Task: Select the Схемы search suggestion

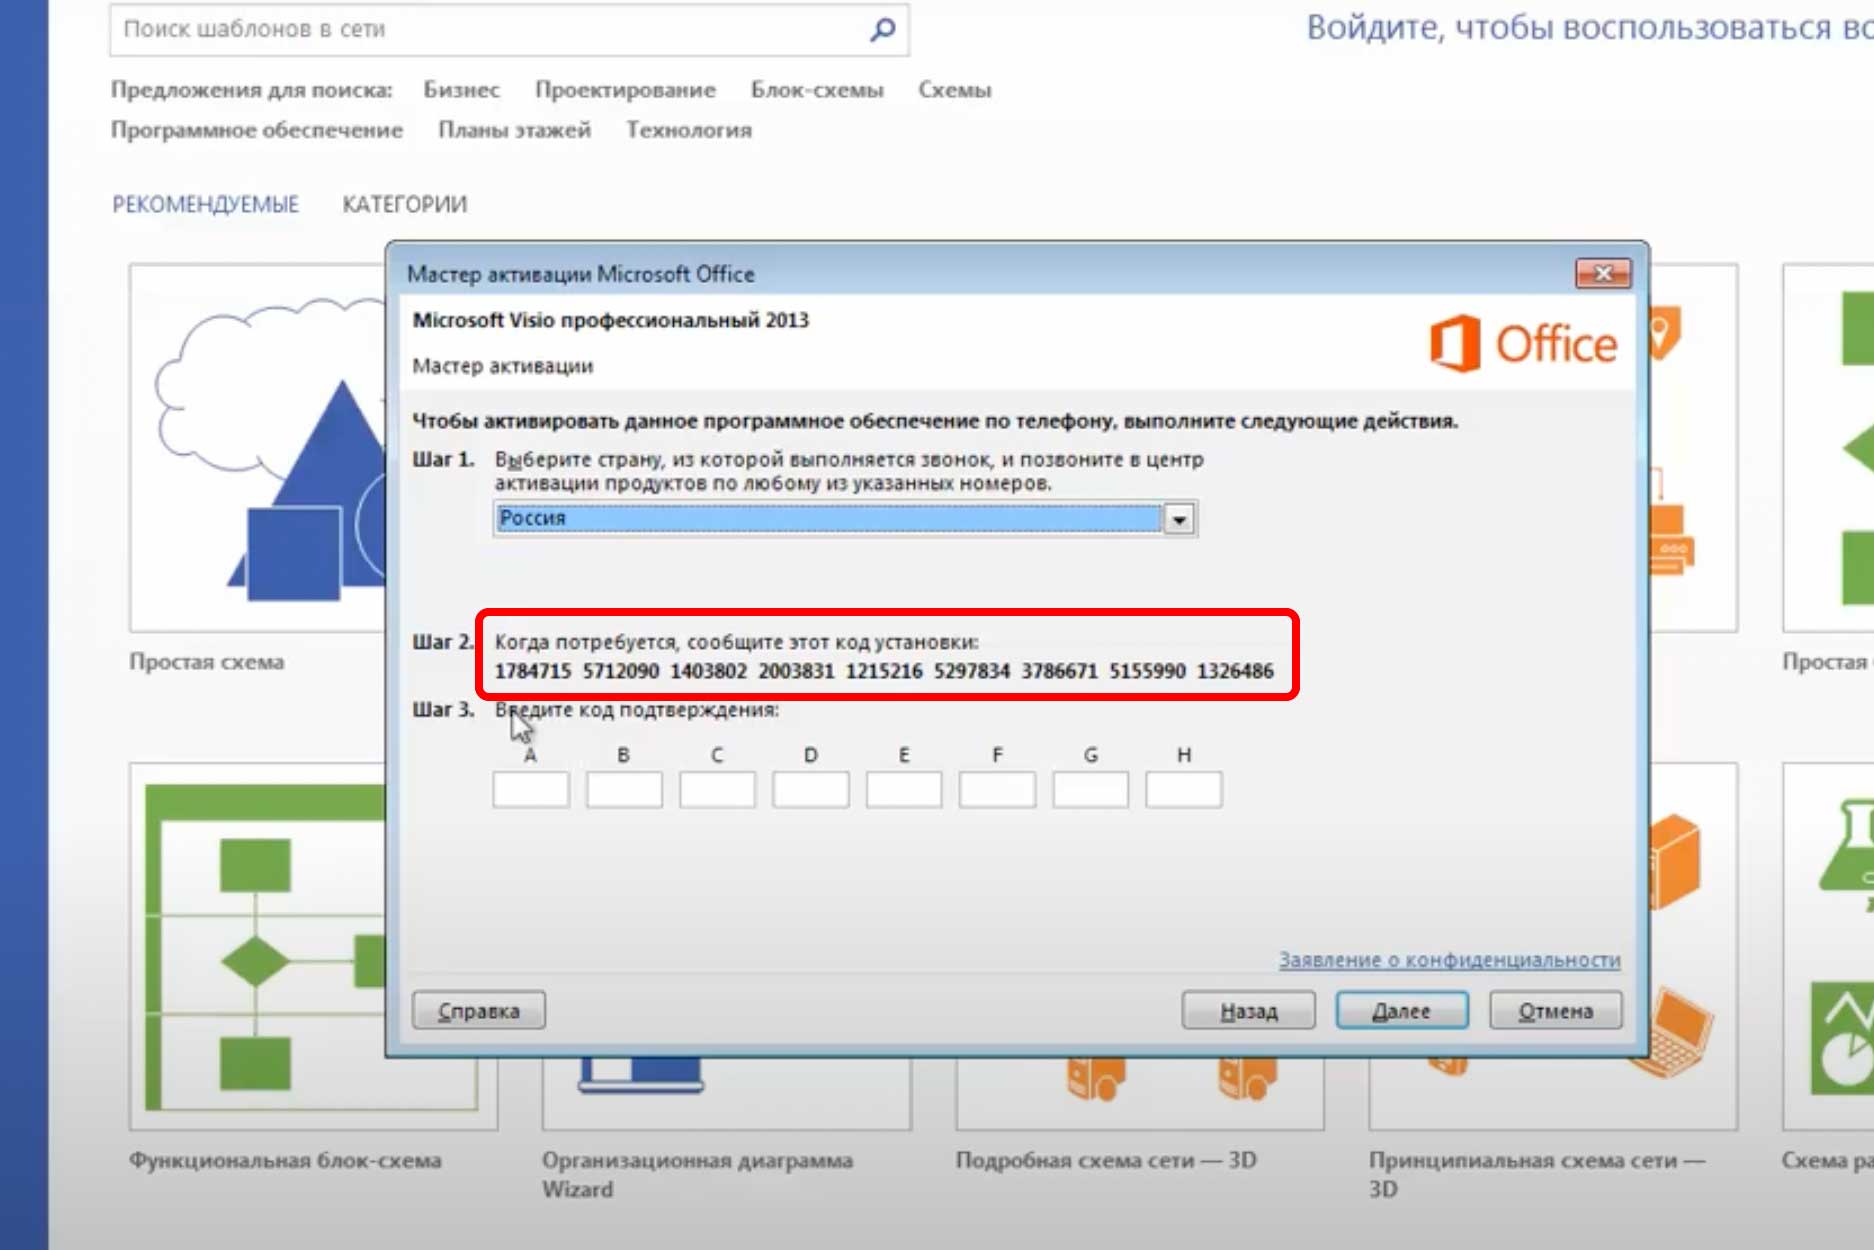Action: click(955, 90)
